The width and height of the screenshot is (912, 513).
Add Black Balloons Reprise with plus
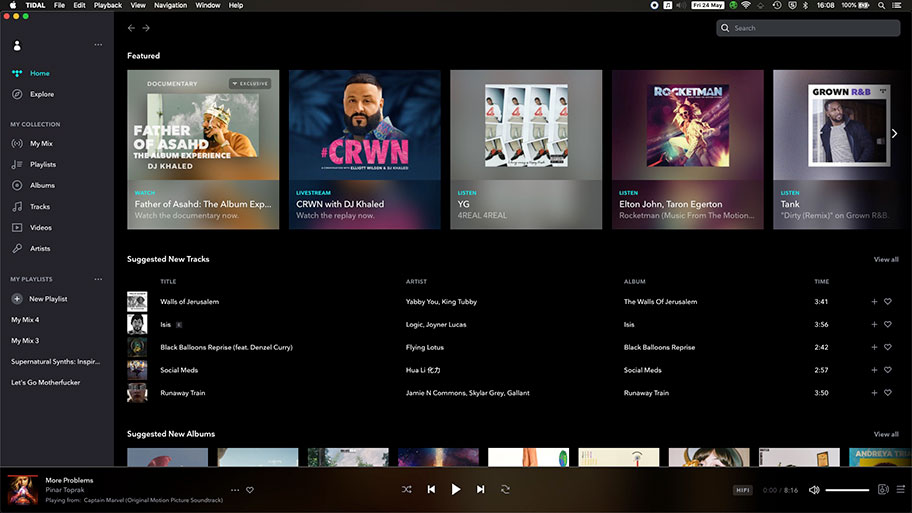point(874,347)
